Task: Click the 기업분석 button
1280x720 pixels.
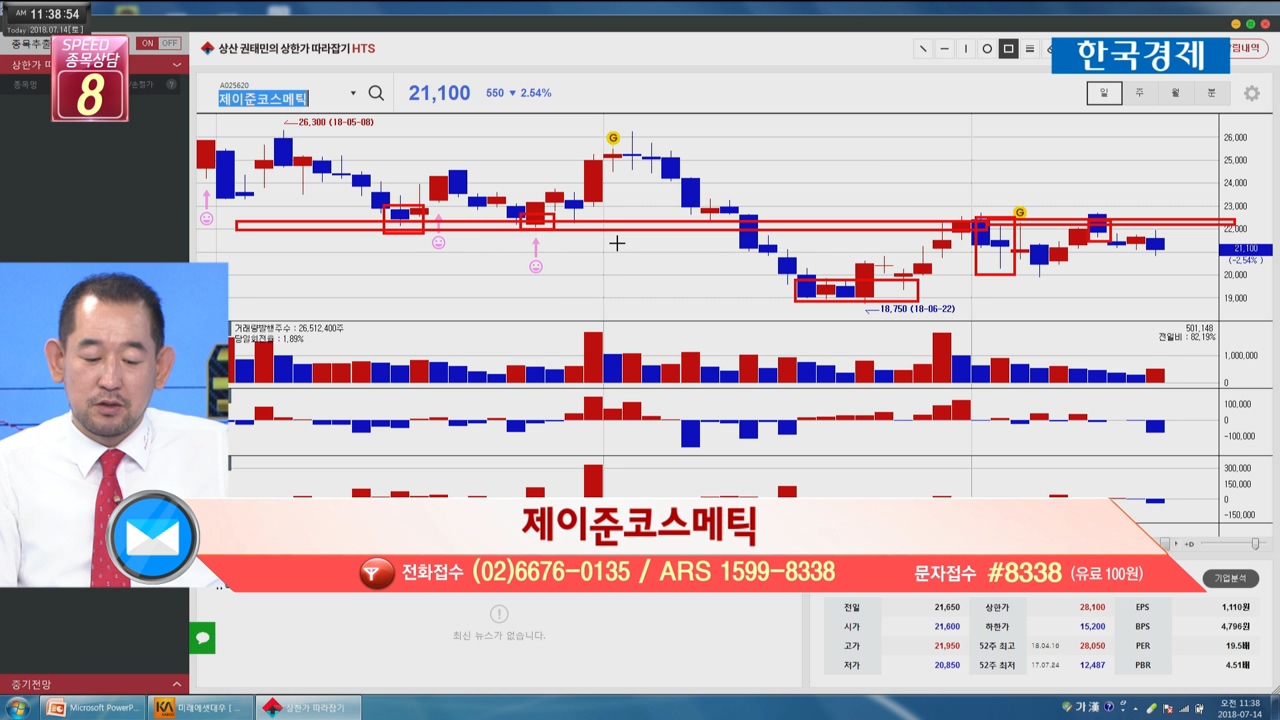Action: click(1230, 578)
